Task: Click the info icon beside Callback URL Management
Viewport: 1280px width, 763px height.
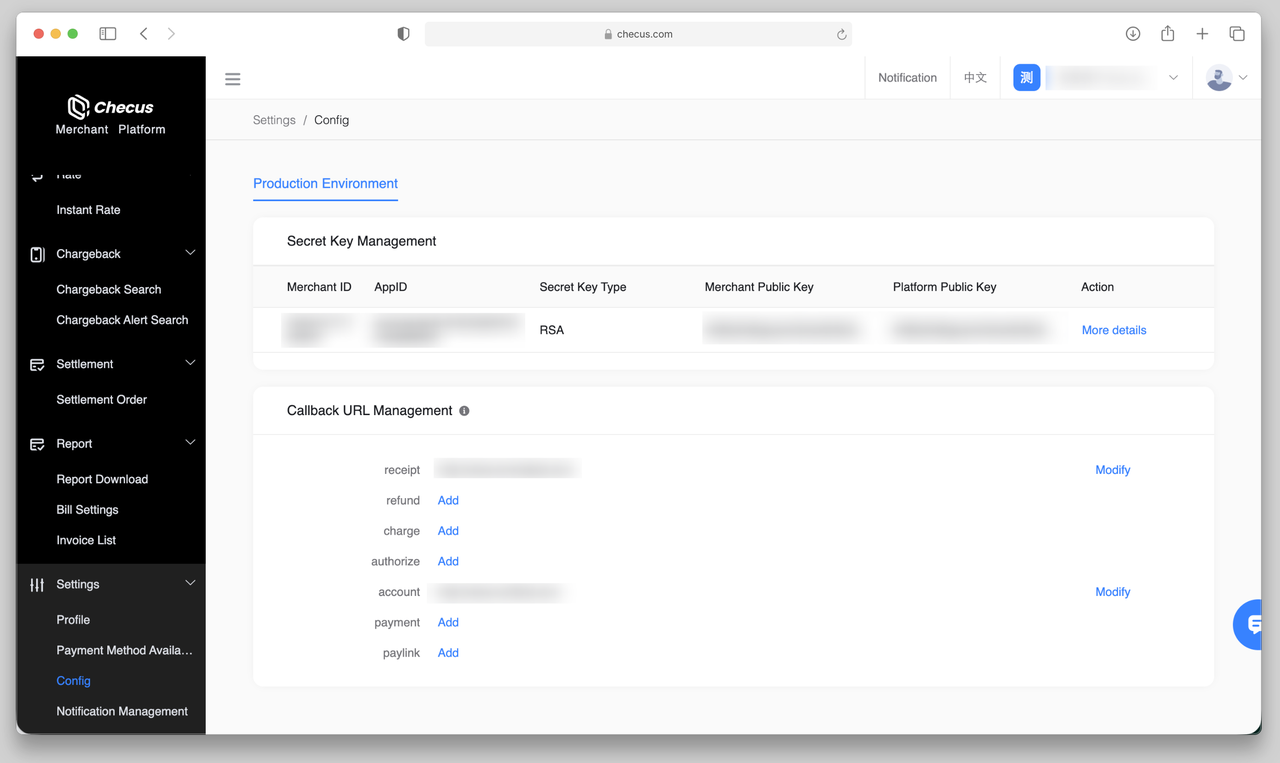Action: [x=464, y=411]
